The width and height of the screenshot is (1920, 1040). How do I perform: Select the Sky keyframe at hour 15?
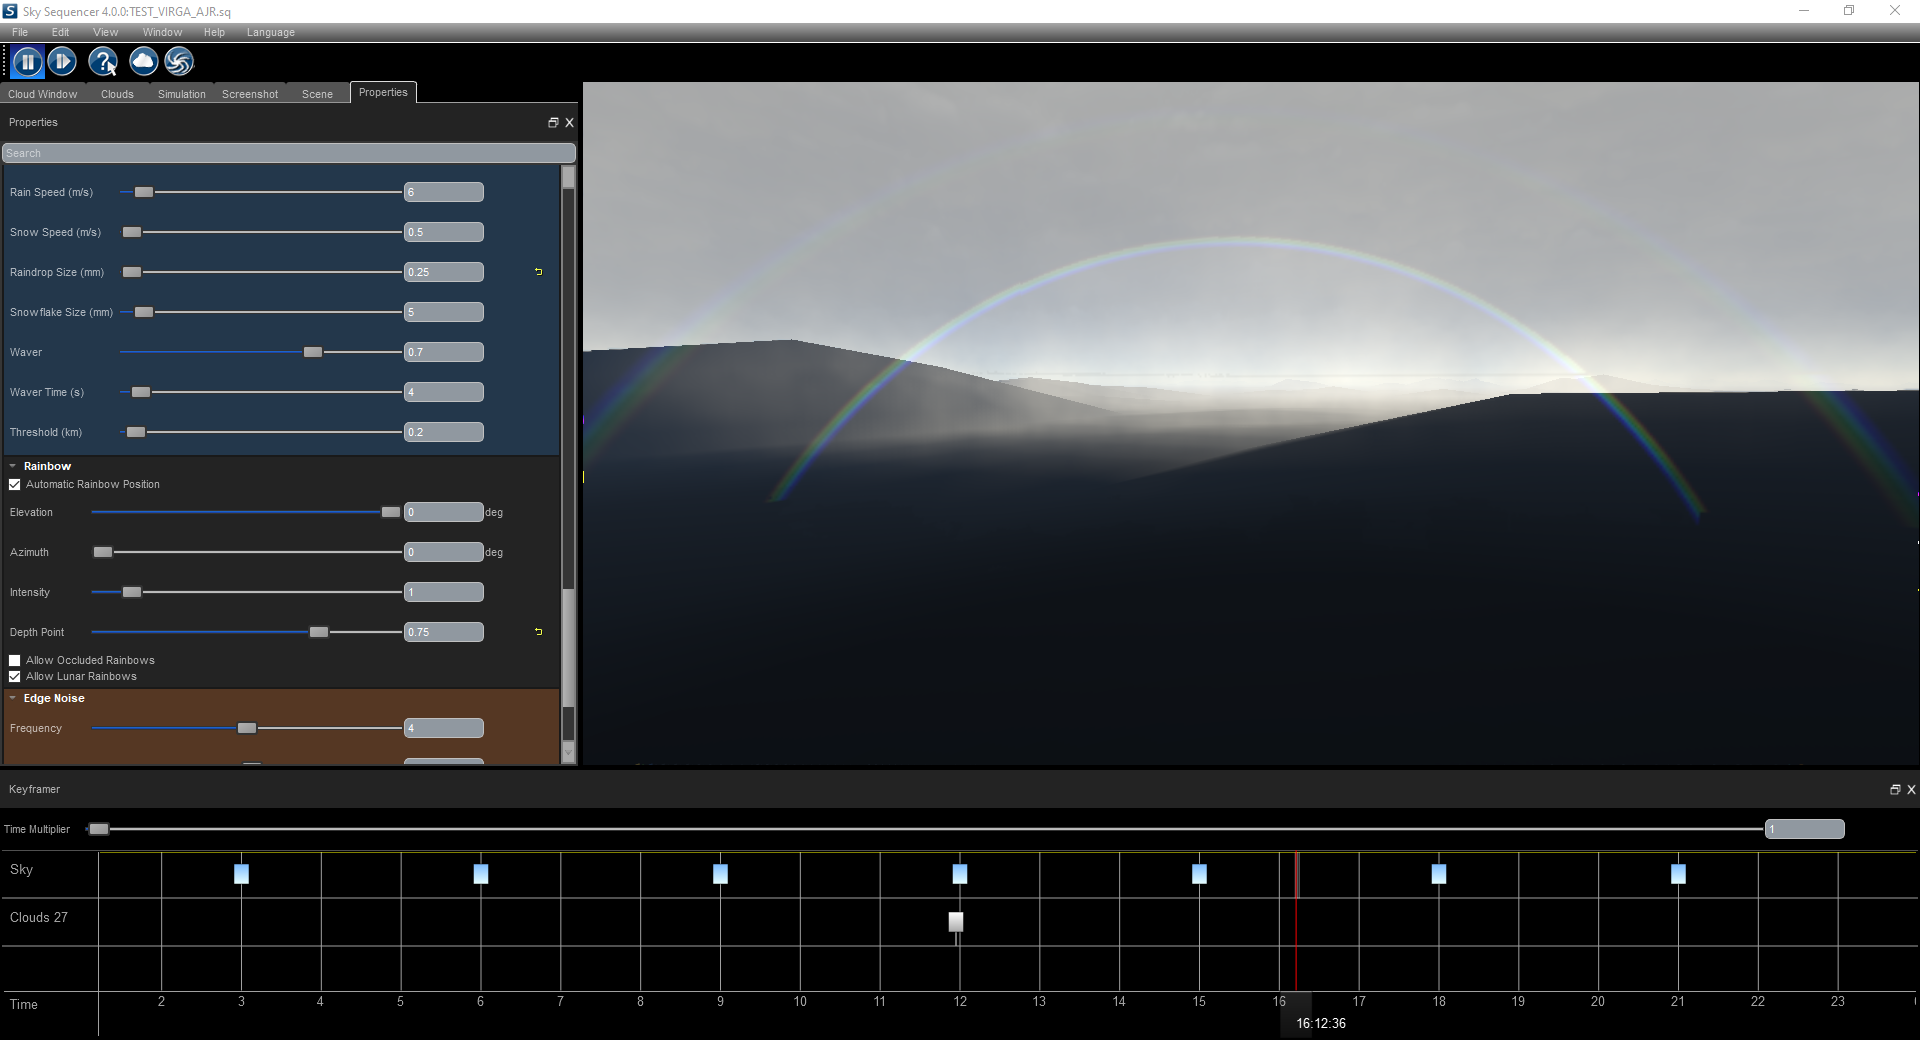click(x=1199, y=874)
